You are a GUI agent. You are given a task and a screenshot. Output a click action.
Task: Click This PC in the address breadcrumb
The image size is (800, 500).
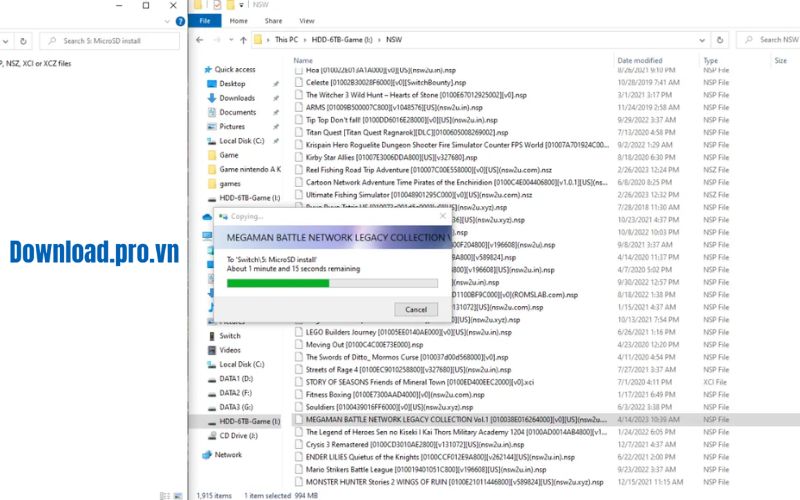click(x=286, y=40)
